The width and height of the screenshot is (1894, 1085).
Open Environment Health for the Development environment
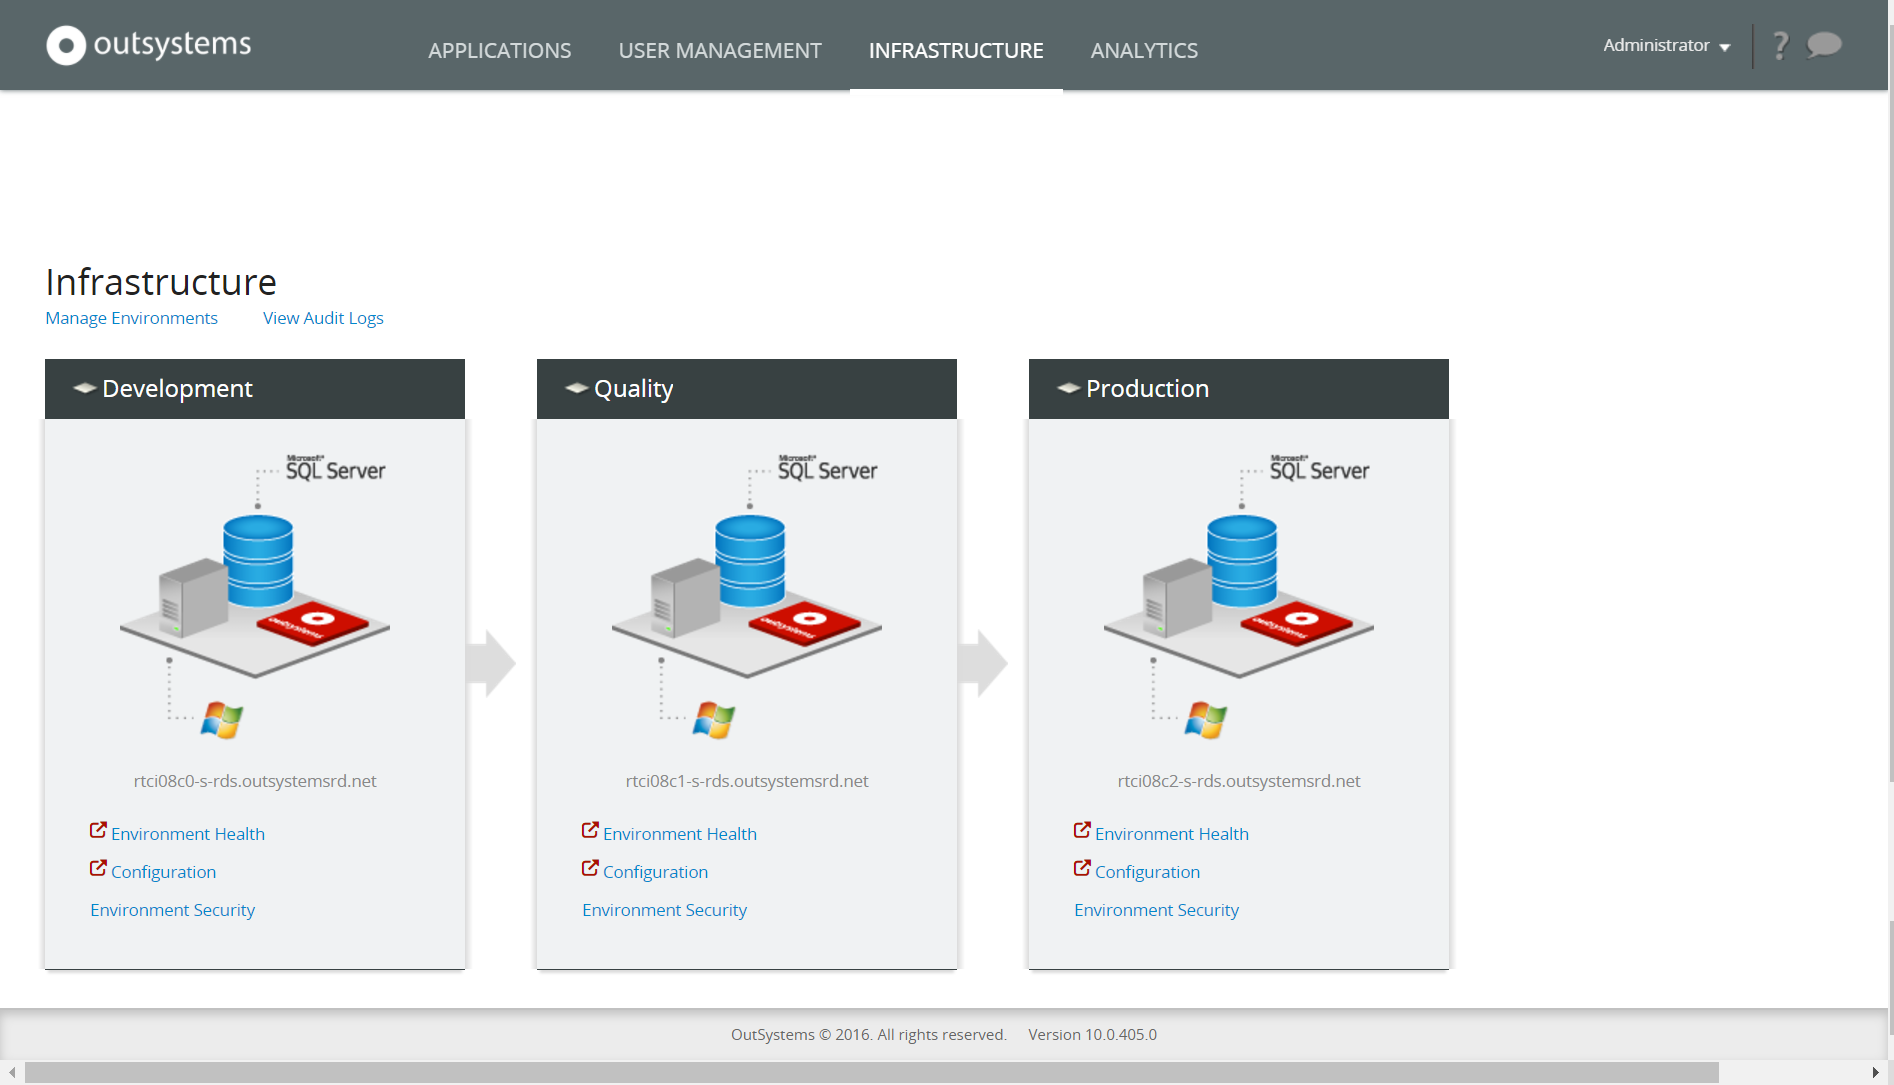point(187,833)
